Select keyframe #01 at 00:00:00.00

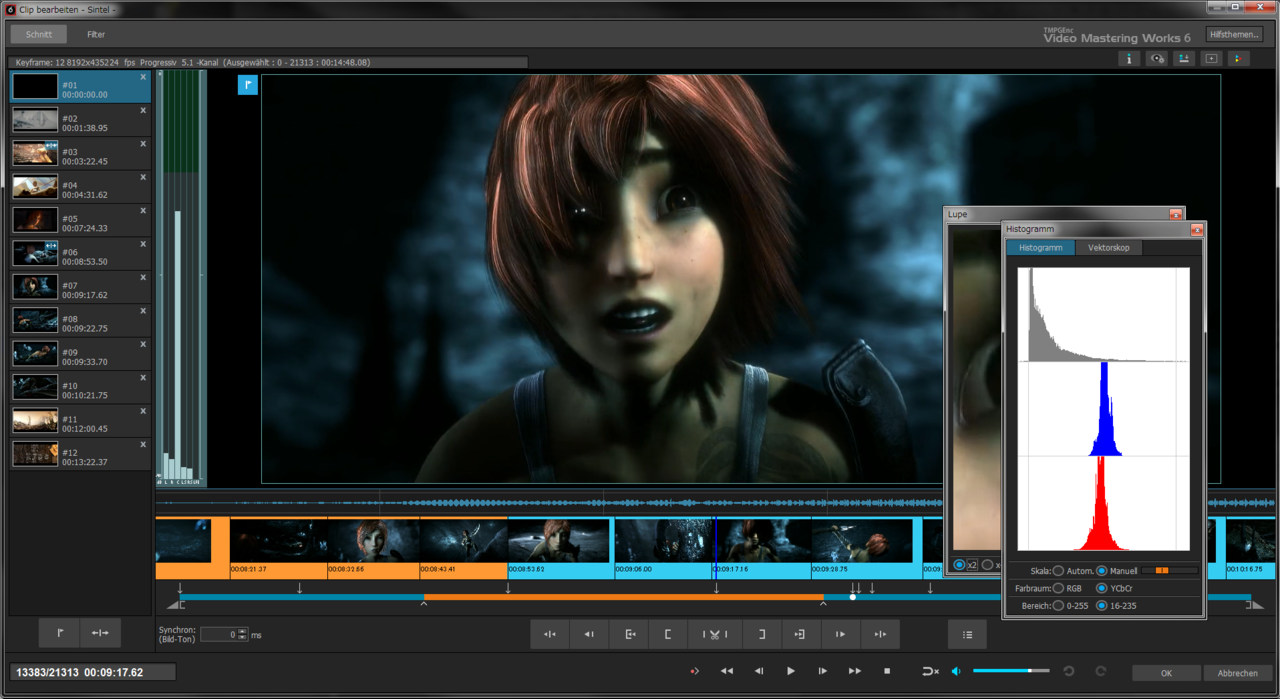coord(80,88)
